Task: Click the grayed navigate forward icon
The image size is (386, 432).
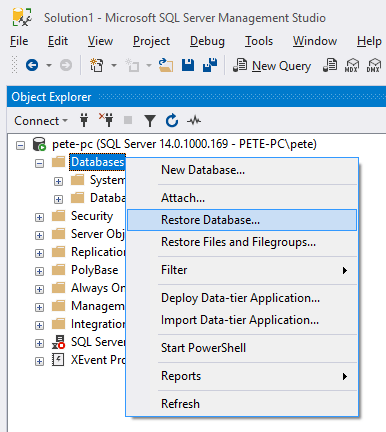Action: 66,65
